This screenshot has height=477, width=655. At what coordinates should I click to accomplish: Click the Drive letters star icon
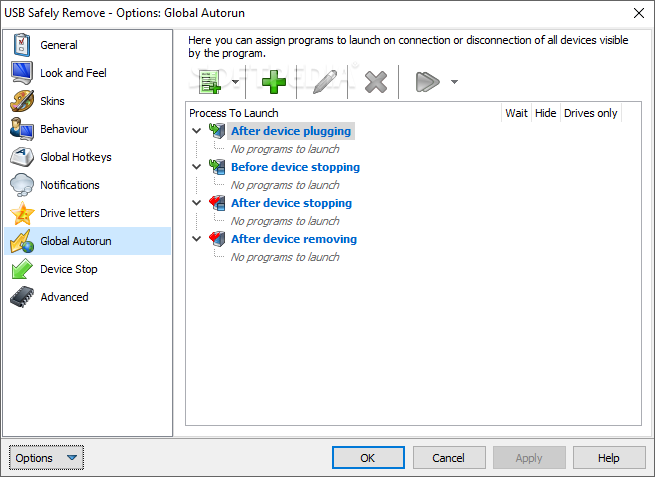pyautogui.click(x=22, y=213)
